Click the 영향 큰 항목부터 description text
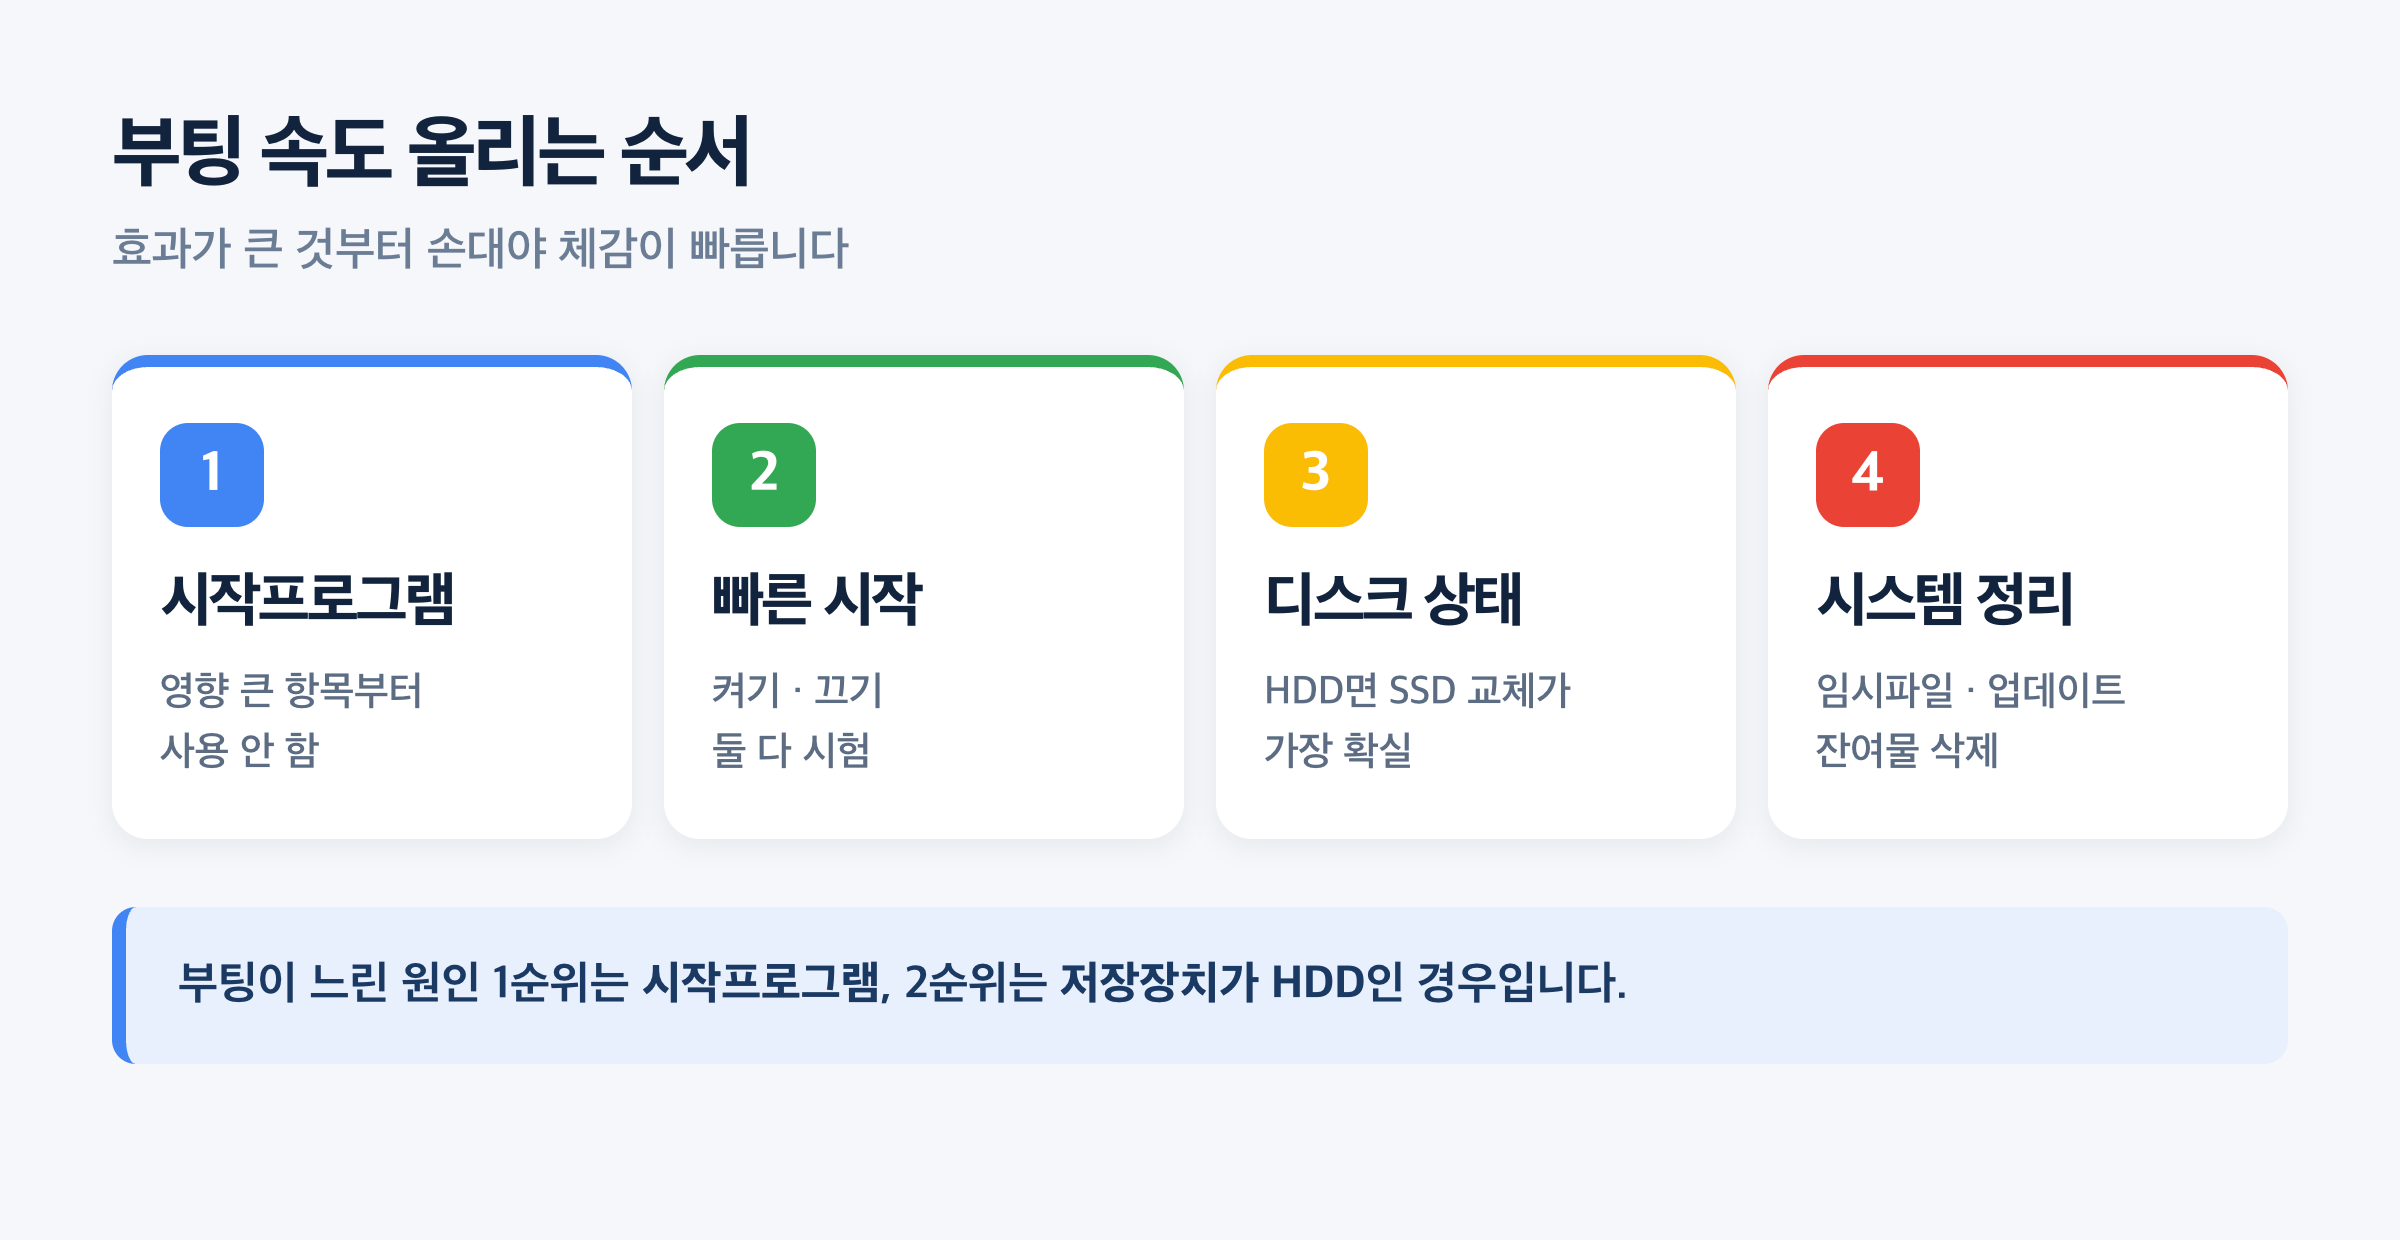The width and height of the screenshot is (2400, 1240). 291,690
